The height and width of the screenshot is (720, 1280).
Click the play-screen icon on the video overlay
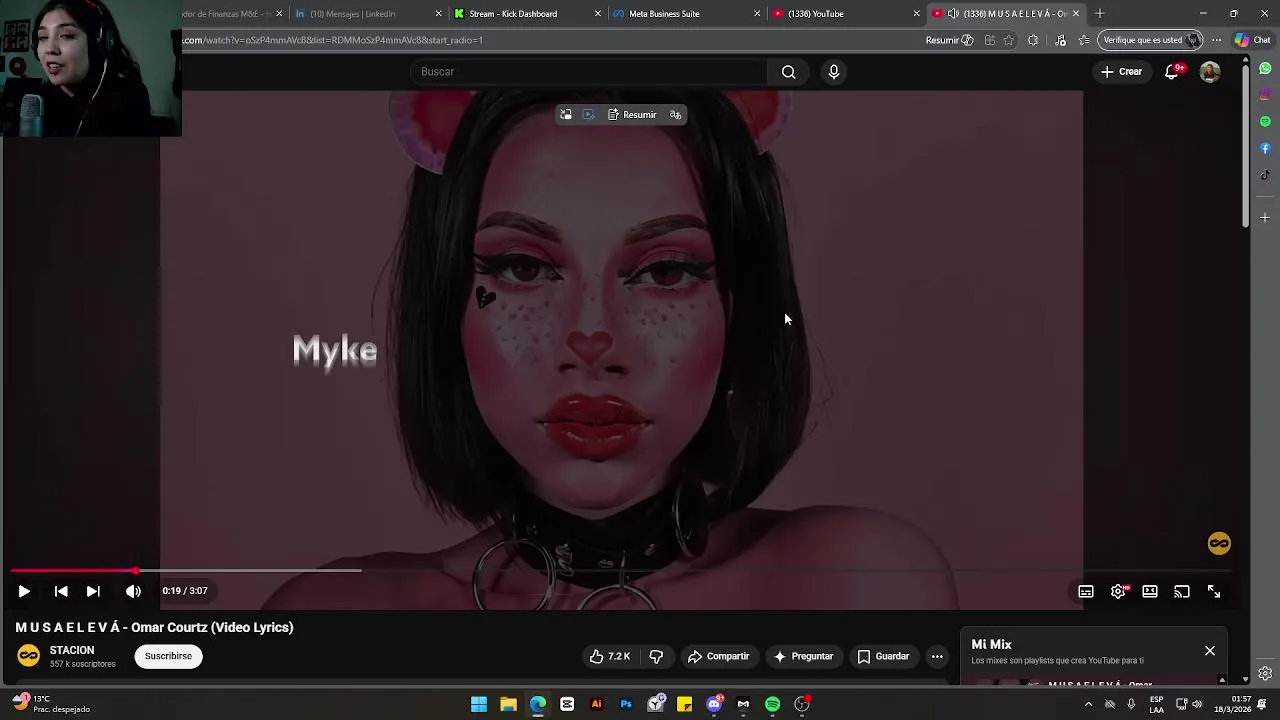point(588,115)
